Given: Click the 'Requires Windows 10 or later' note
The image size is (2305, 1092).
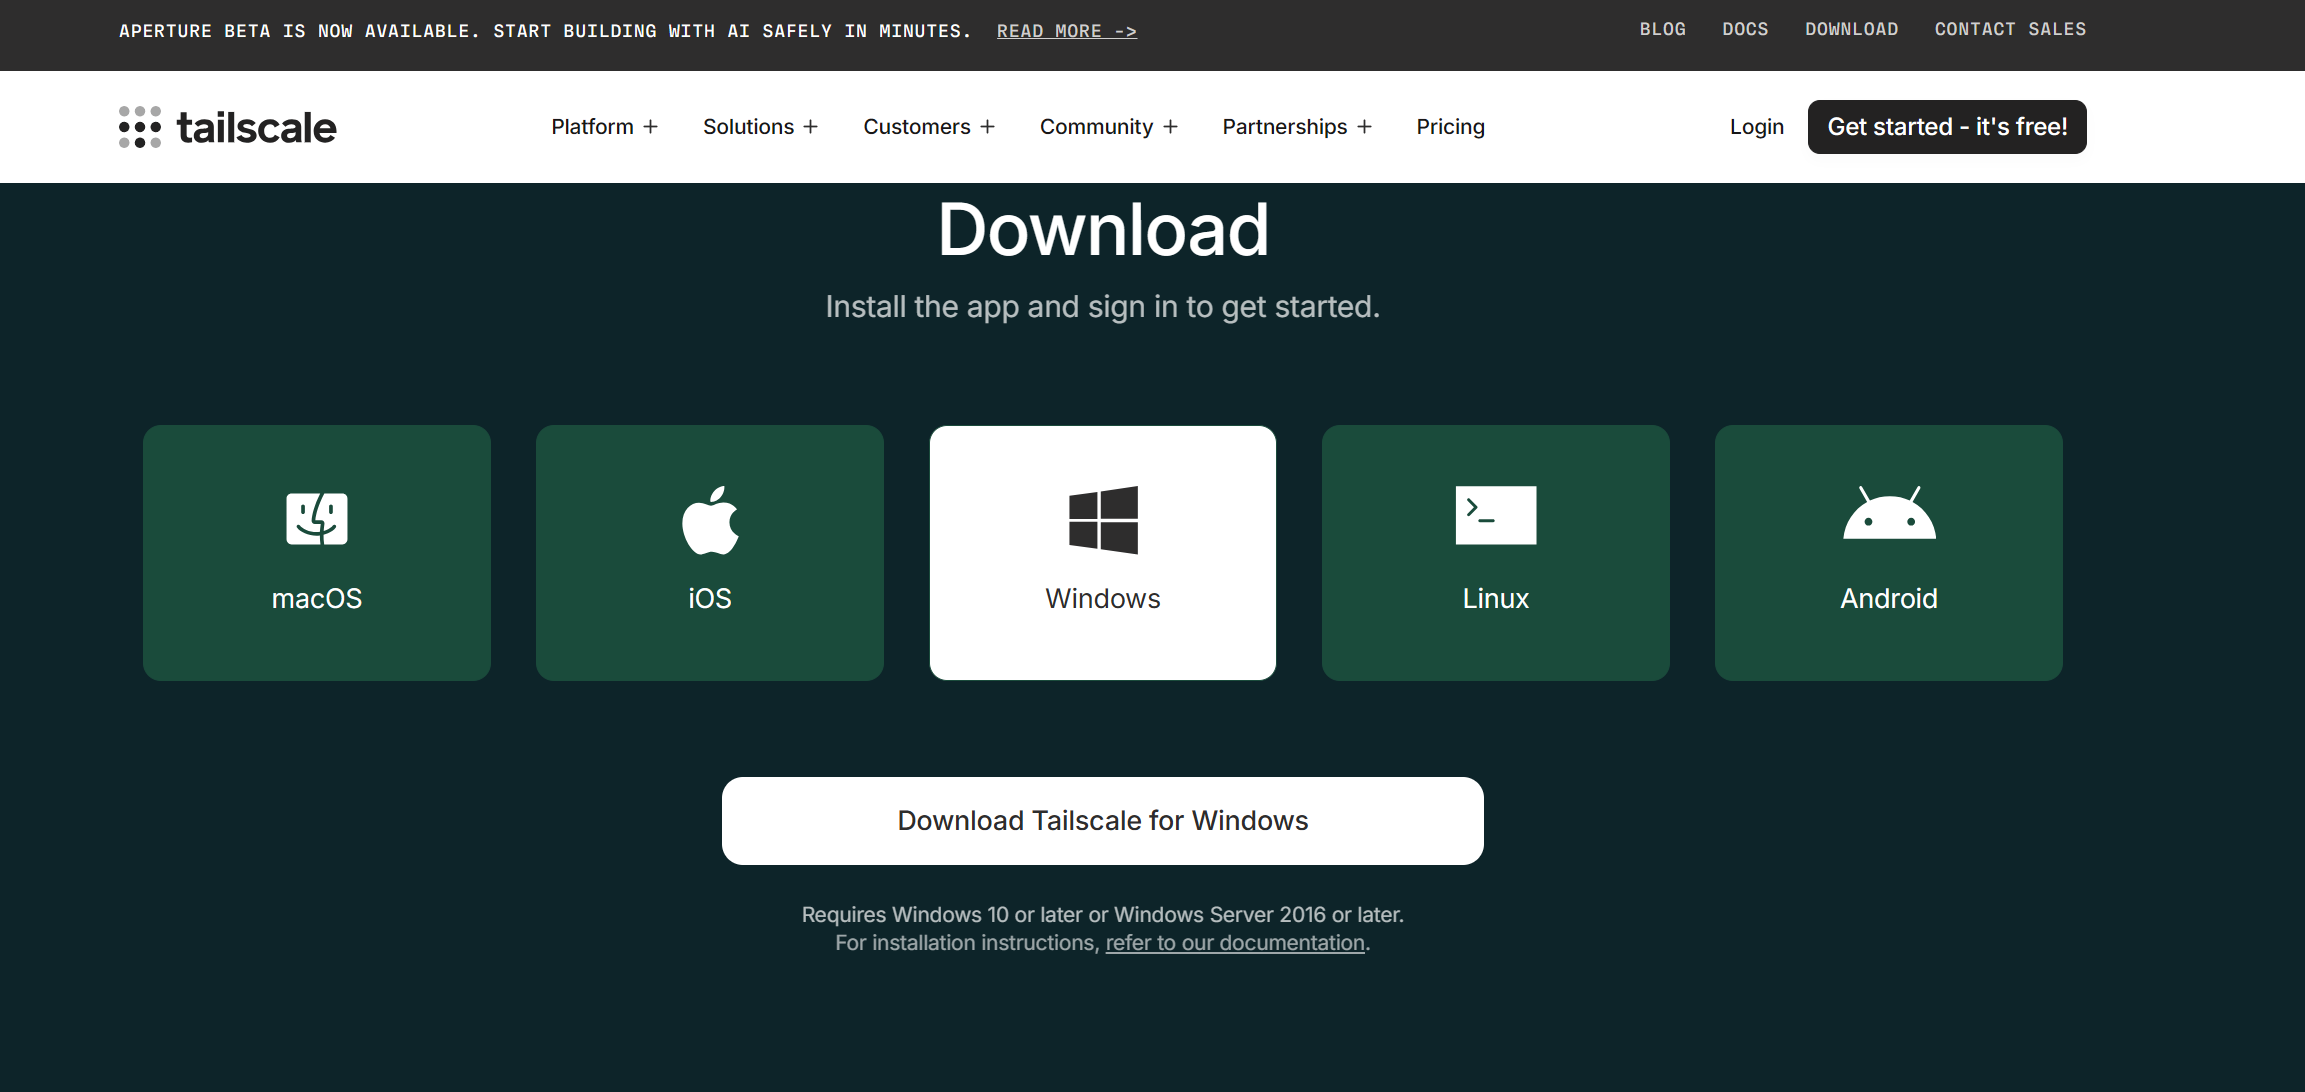Looking at the screenshot, I should click(1103, 915).
